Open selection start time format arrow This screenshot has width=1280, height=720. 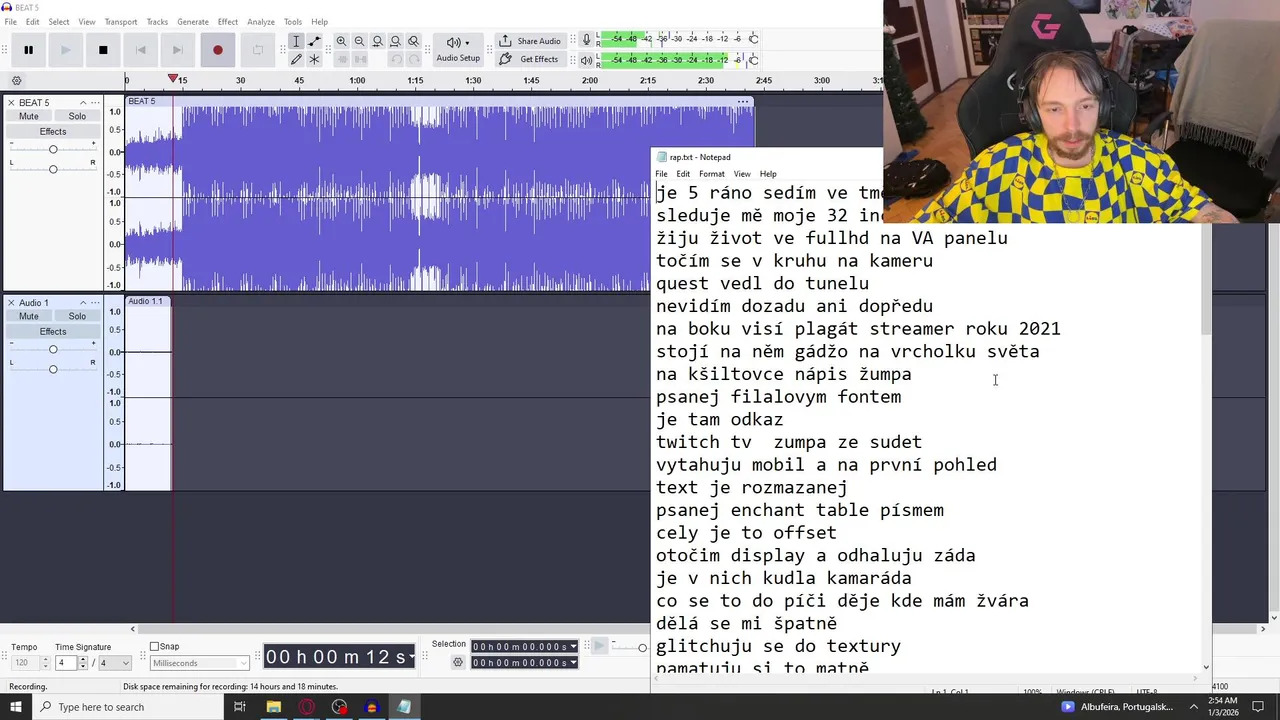(573, 647)
